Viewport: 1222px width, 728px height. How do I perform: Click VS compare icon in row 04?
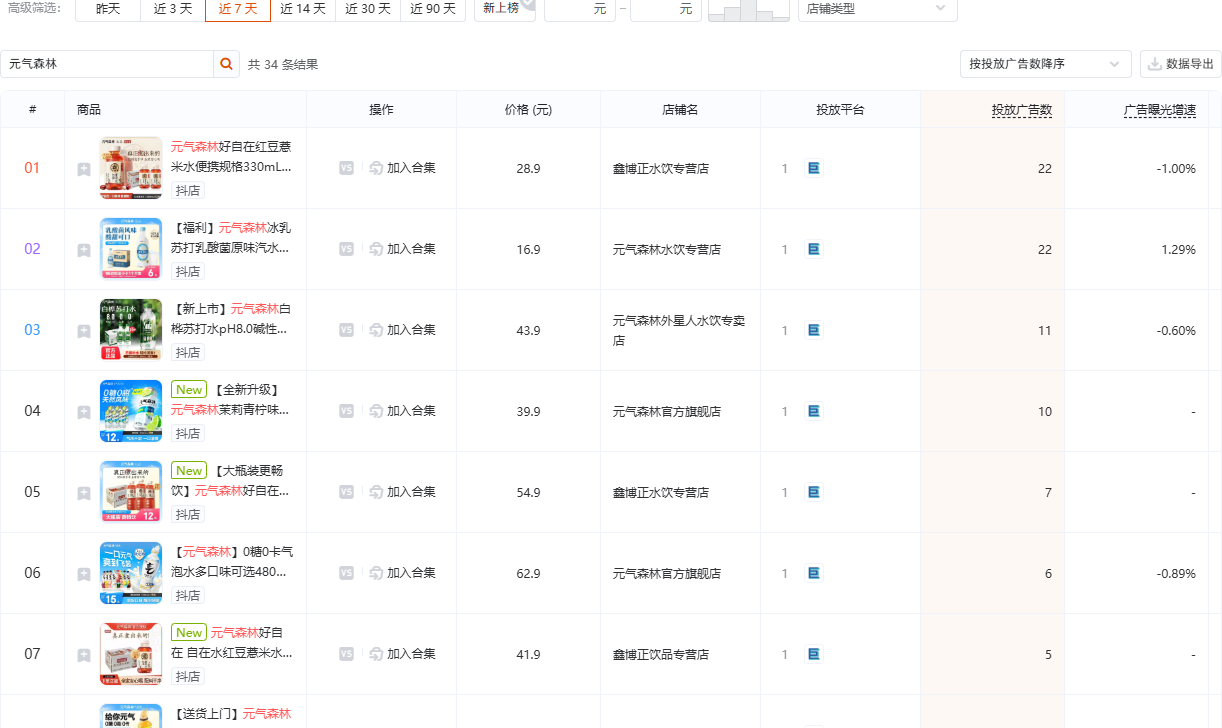[x=346, y=411]
